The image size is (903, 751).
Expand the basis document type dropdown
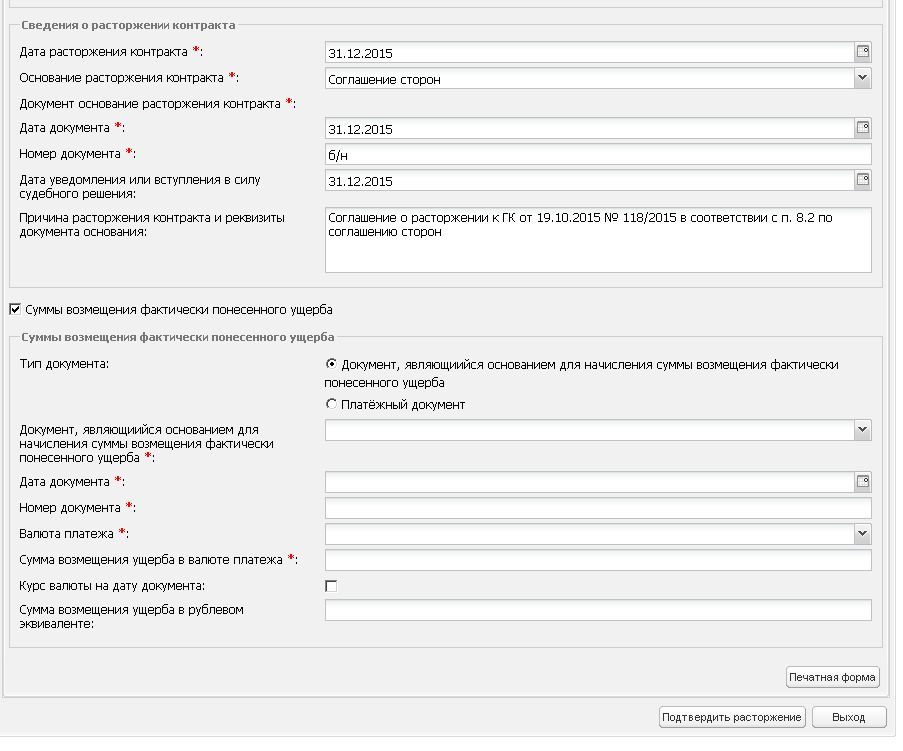(x=862, y=430)
